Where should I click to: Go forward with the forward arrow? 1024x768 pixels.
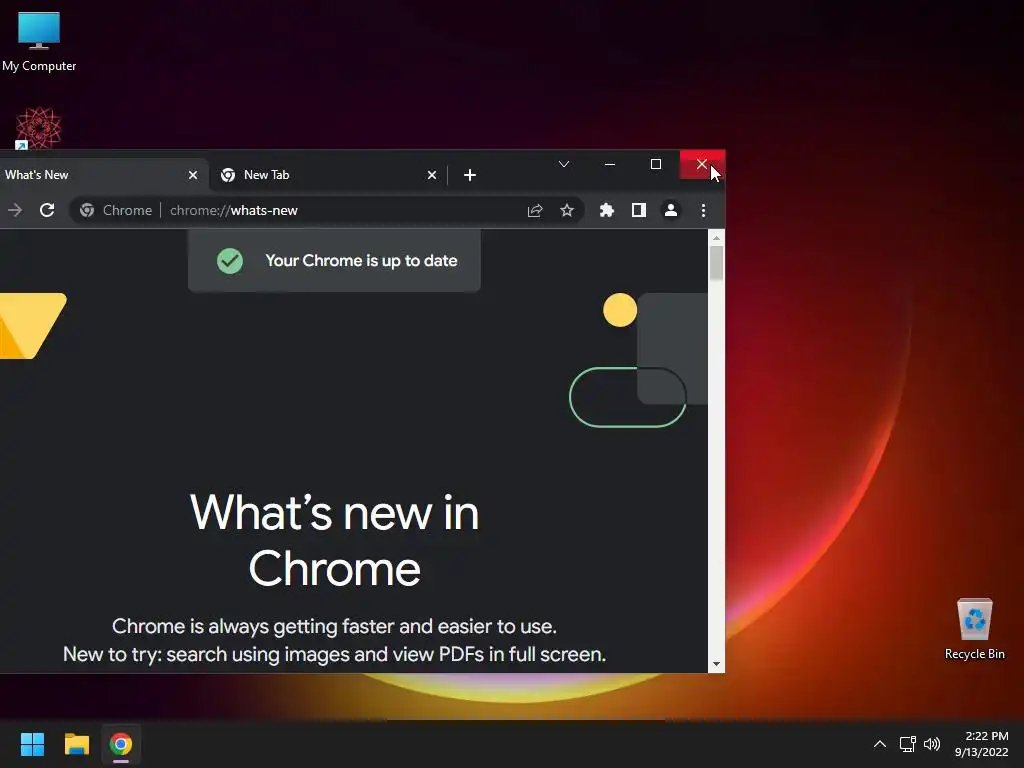(14, 210)
